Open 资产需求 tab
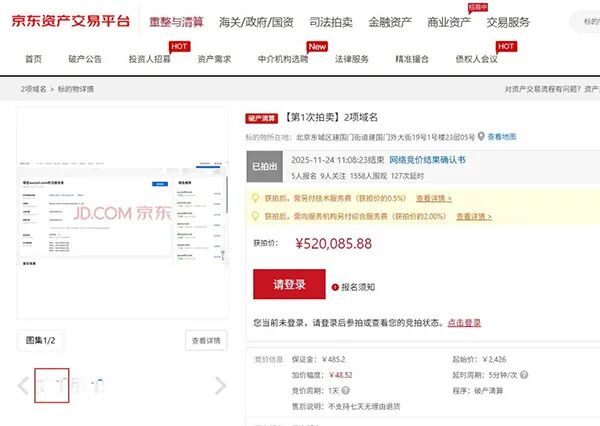Image resolution: width=600 pixels, height=426 pixels. 214,59
